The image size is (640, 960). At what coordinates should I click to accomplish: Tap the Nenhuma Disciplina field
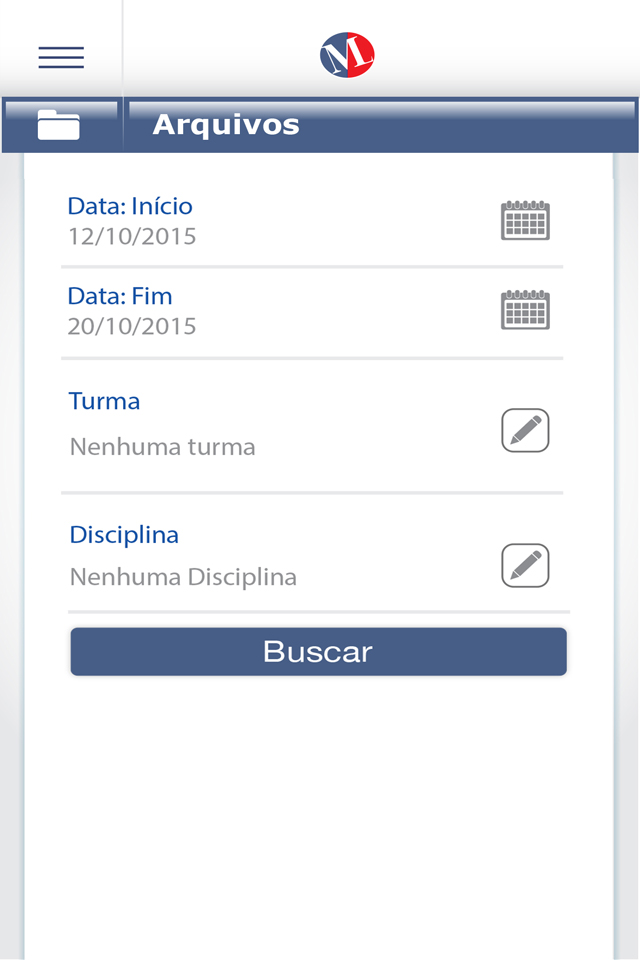click(x=183, y=577)
